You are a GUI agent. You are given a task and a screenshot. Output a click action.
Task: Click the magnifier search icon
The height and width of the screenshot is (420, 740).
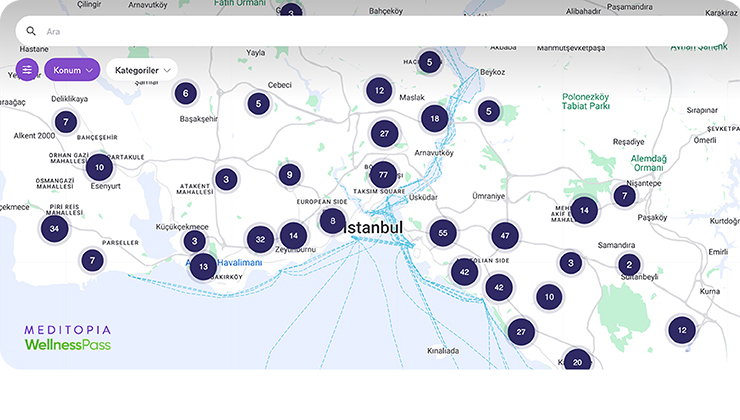[x=31, y=31]
